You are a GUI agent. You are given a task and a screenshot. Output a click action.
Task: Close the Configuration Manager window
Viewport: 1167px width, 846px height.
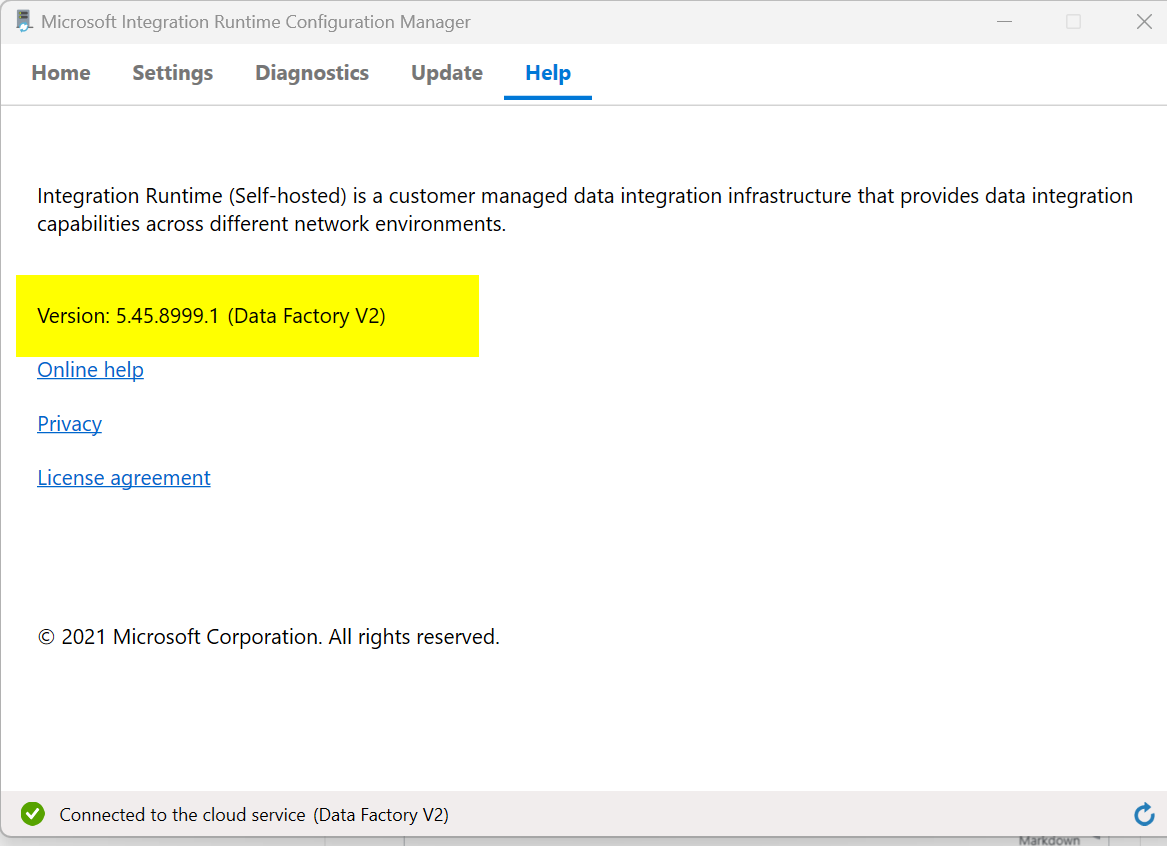pos(1144,22)
